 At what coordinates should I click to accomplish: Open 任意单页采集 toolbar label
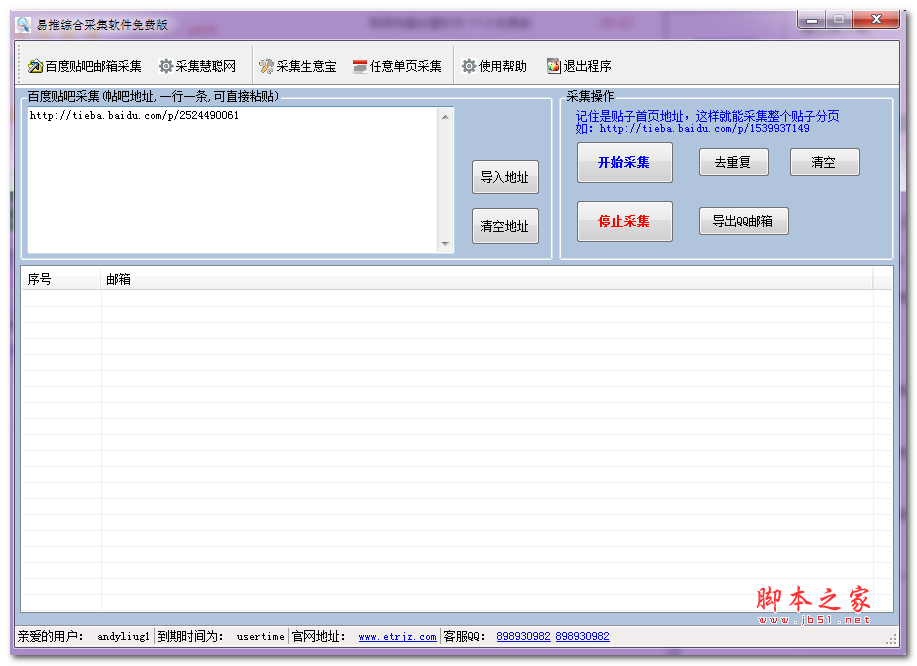[x=406, y=66]
